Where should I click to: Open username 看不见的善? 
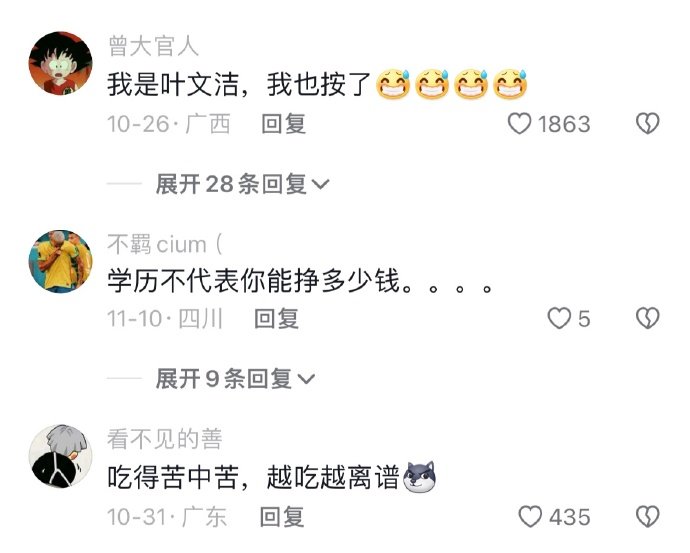point(165,439)
